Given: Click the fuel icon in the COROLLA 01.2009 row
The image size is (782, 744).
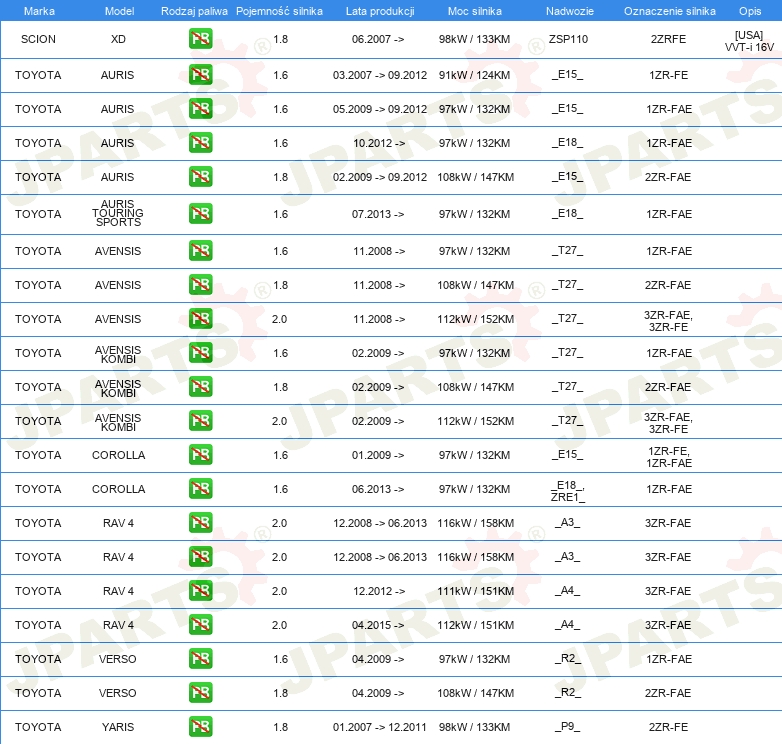Looking at the screenshot, I should coord(200,455).
